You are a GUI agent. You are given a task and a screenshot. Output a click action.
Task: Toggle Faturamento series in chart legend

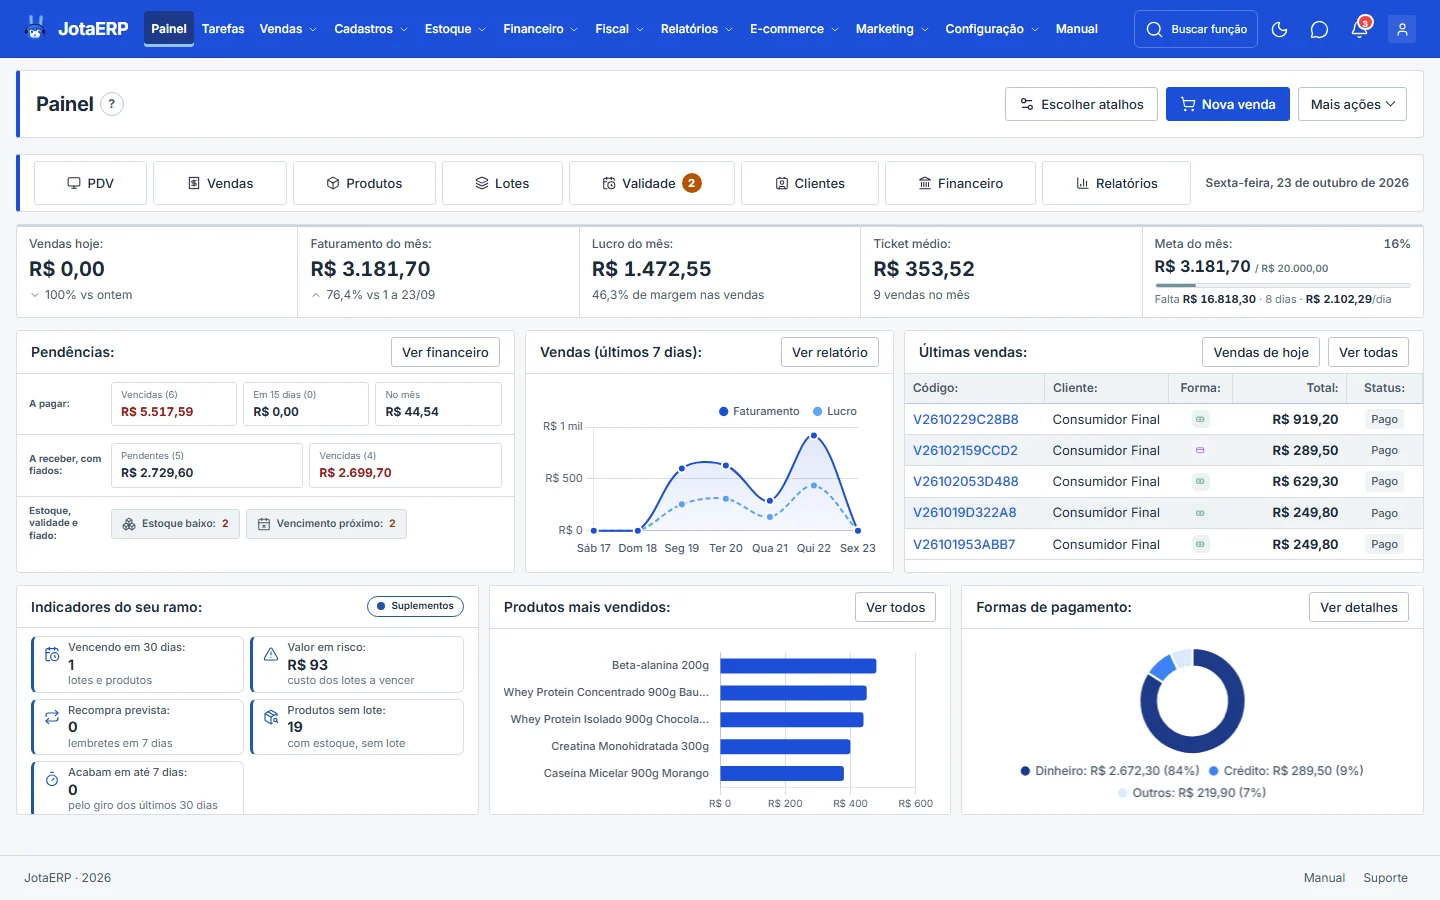tap(759, 411)
